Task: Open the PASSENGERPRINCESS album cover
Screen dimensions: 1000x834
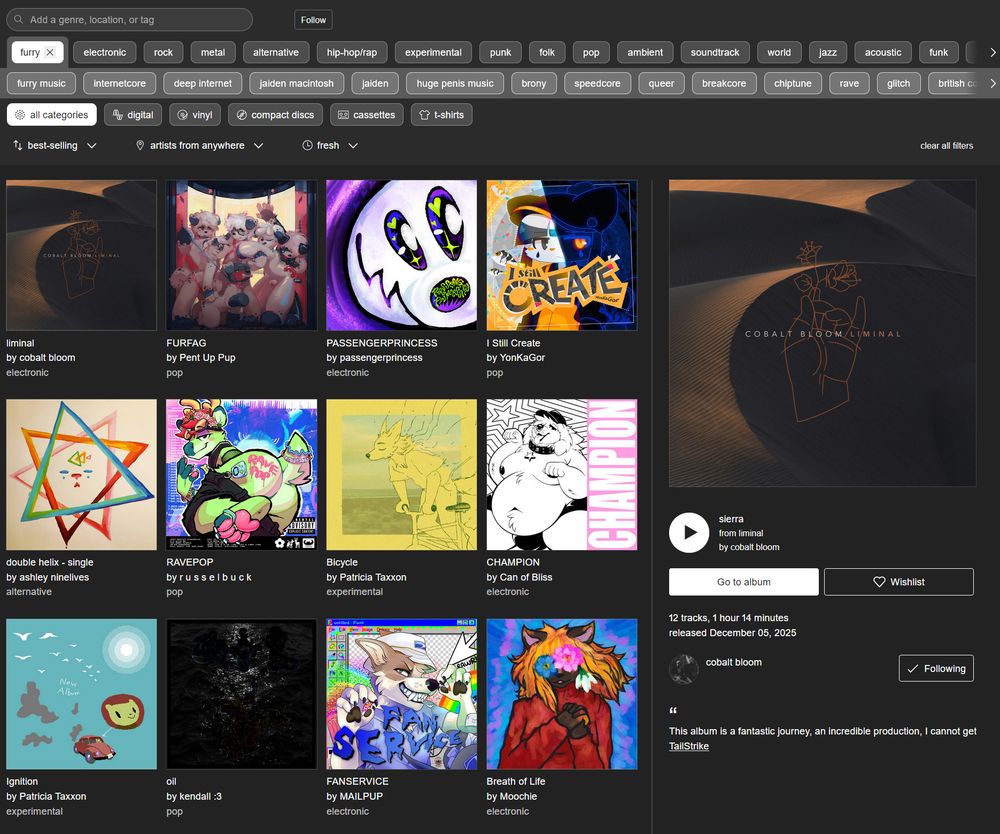Action: coord(401,255)
